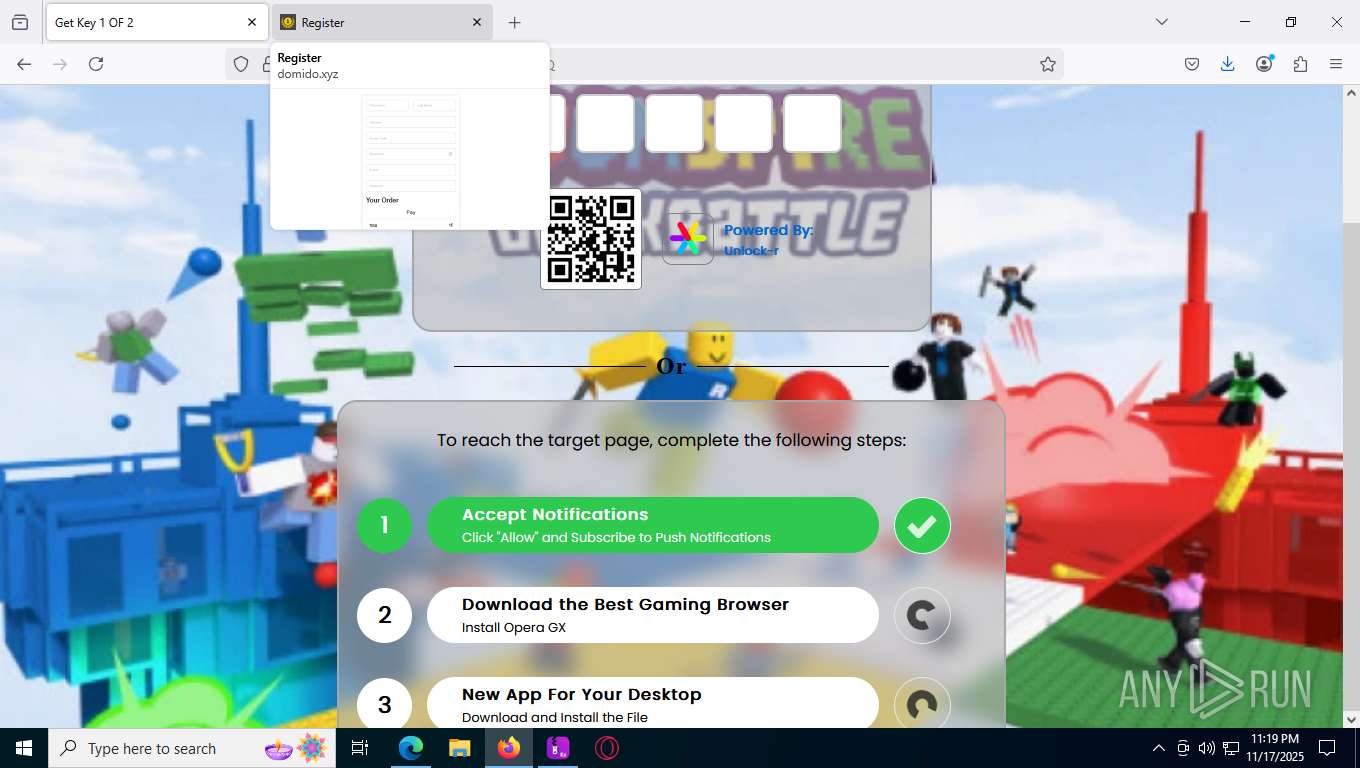Open volume control in tray
The width and height of the screenshot is (1360, 768).
[1206, 748]
